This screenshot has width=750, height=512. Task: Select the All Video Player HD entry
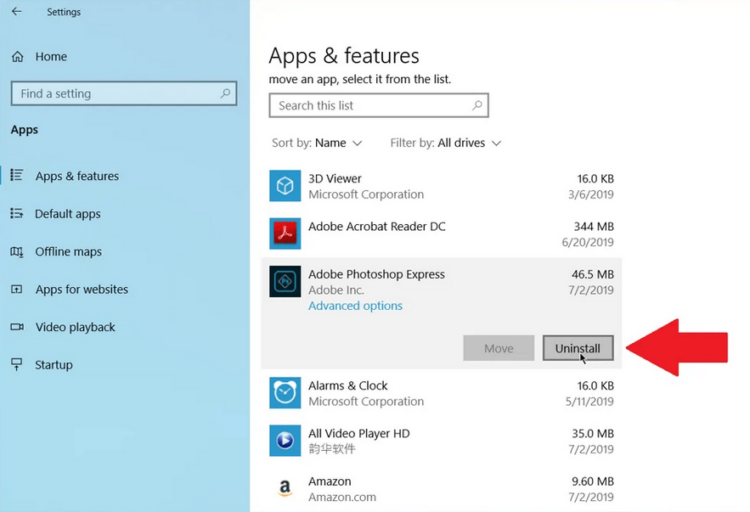pos(441,441)
